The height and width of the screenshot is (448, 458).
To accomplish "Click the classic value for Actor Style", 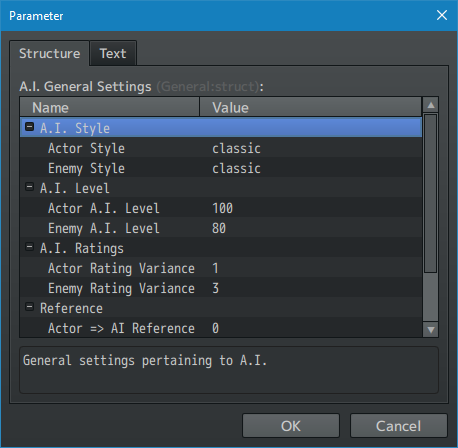I will (x=236, y=149).
